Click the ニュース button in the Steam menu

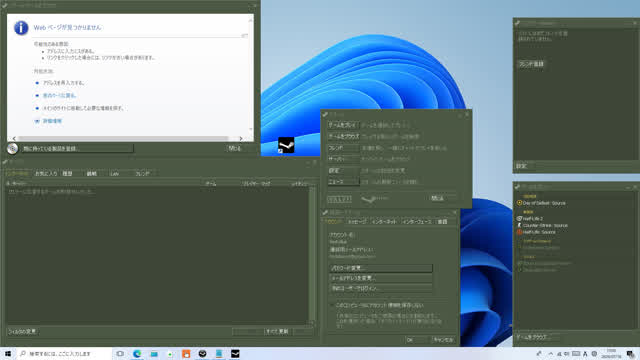[x=343, y=182]
